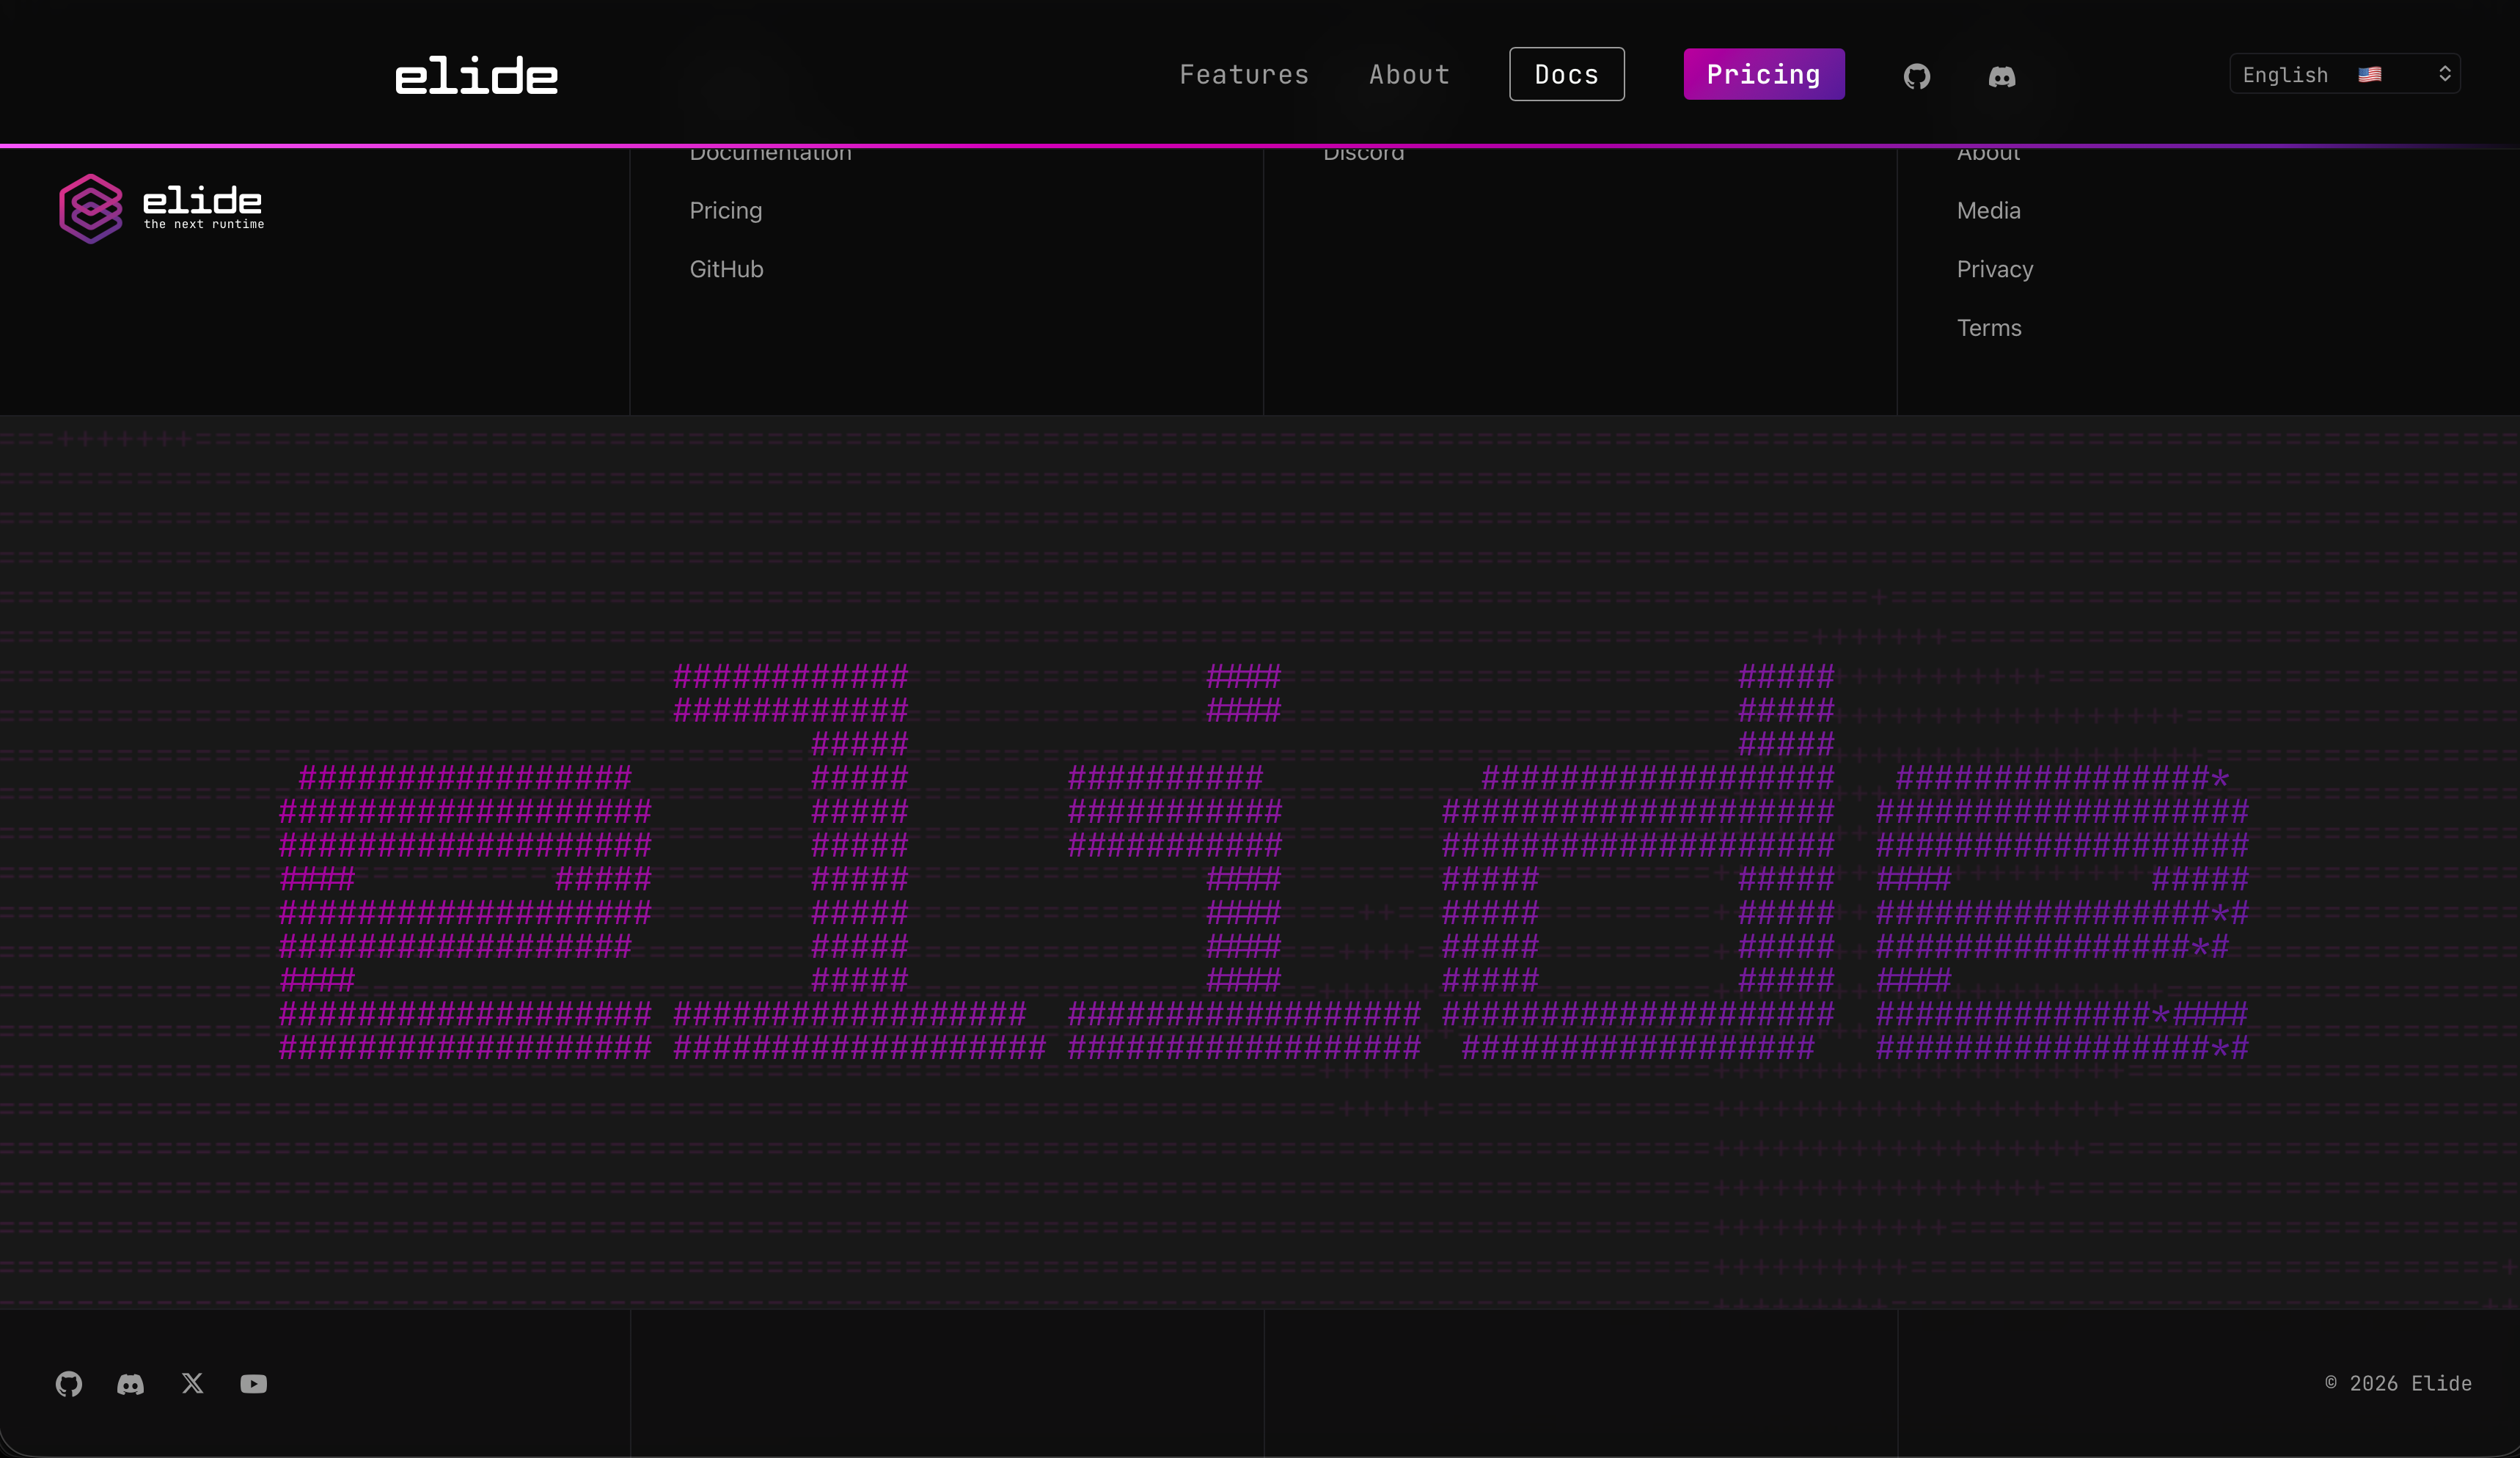Open the YouTube icon in the bottom bar
The image size is (2520, 1458).
coord(254,1384)
